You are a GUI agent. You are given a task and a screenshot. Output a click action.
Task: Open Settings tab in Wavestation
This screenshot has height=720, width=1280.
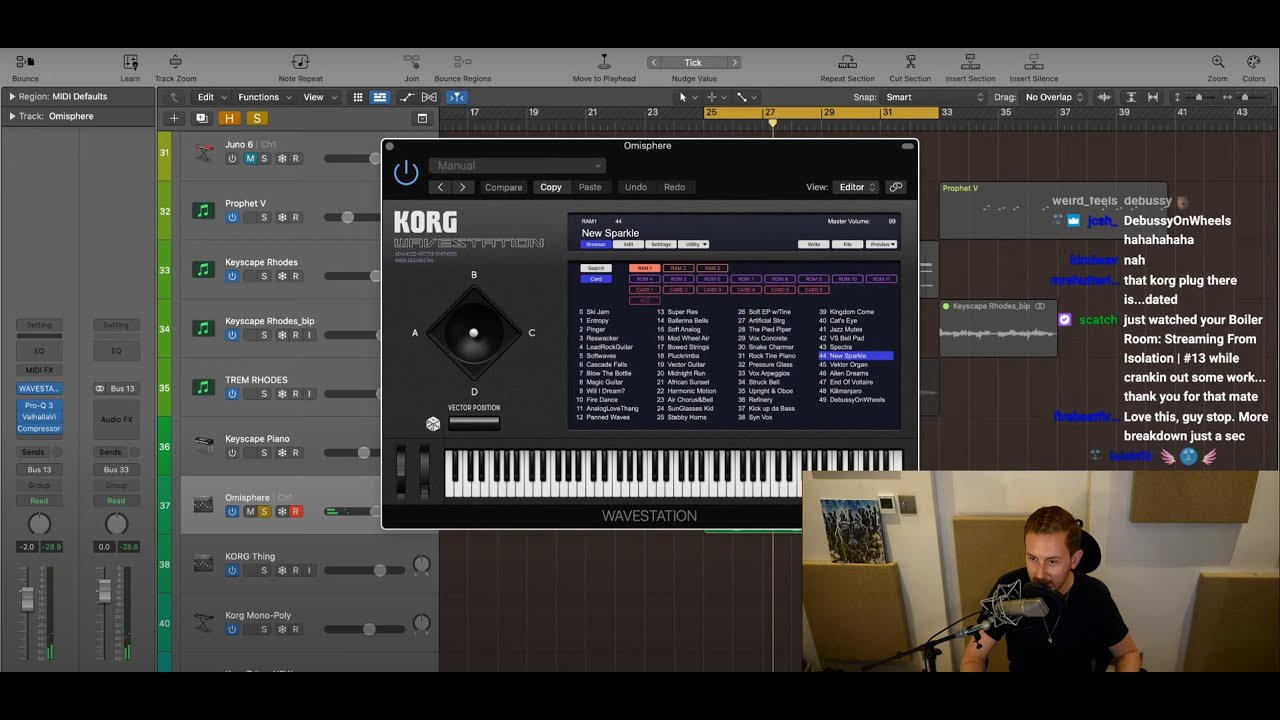tap(661, 244)
